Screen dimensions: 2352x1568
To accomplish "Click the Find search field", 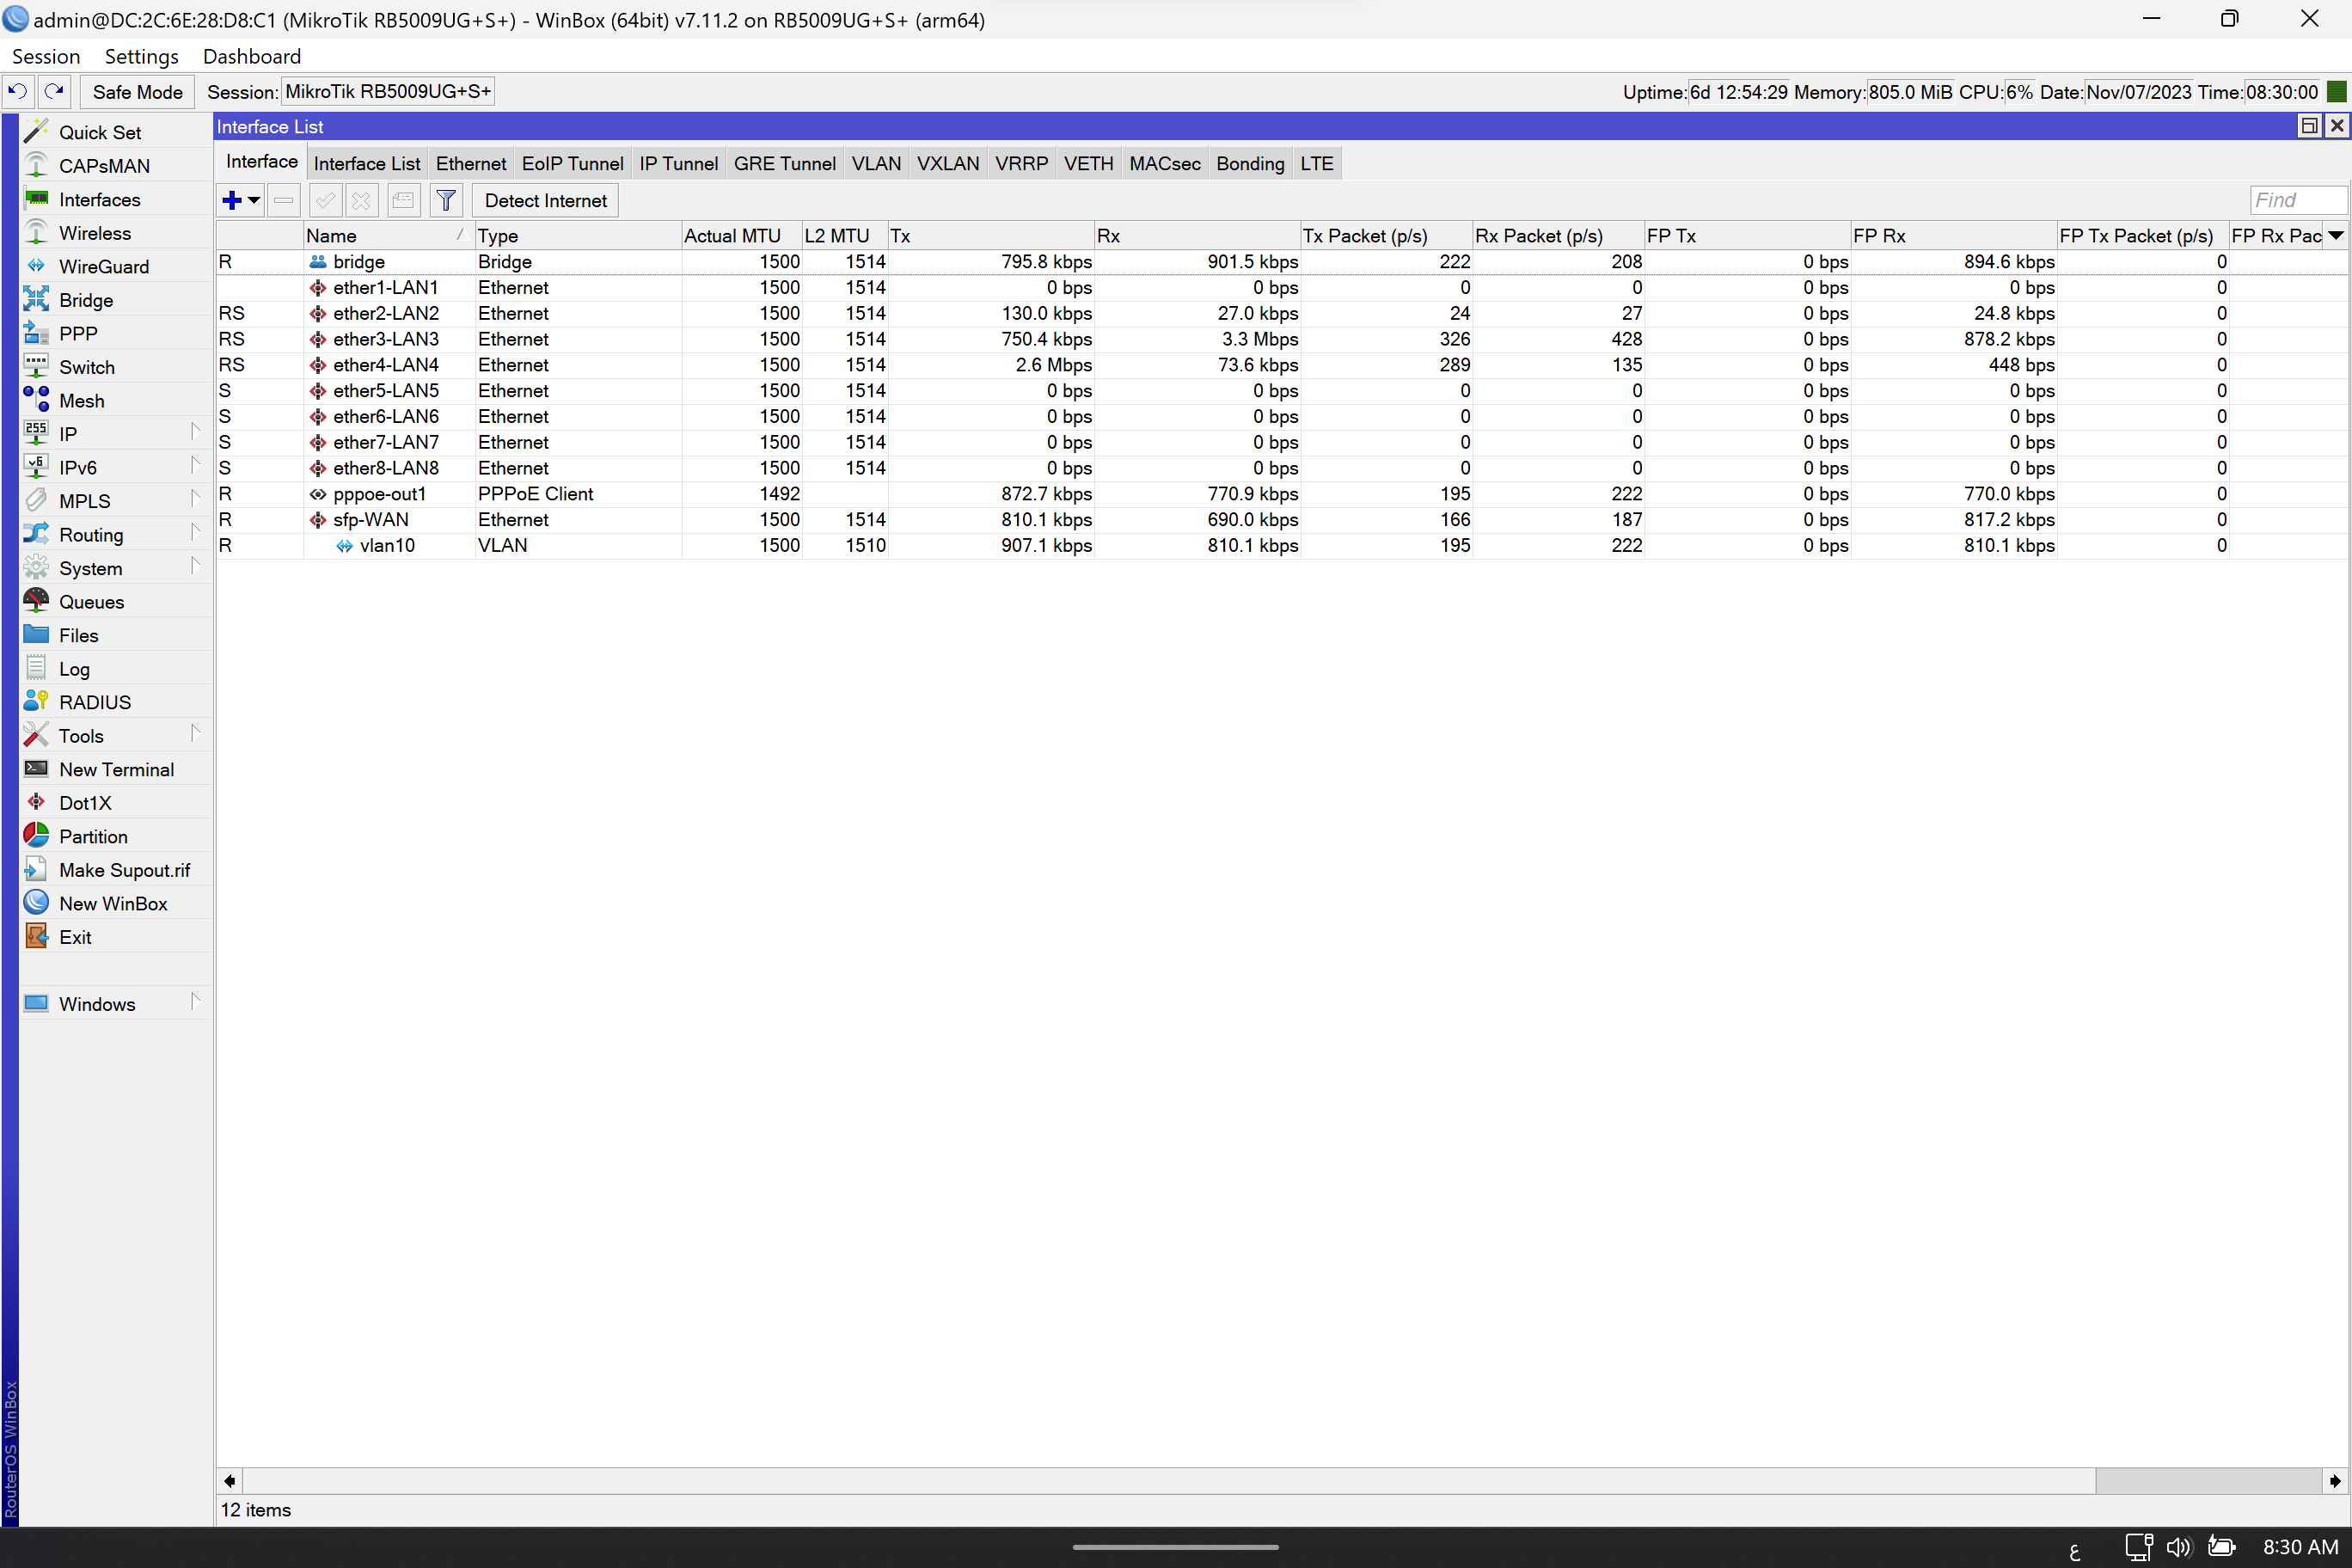I will [x=2297, y=200].
